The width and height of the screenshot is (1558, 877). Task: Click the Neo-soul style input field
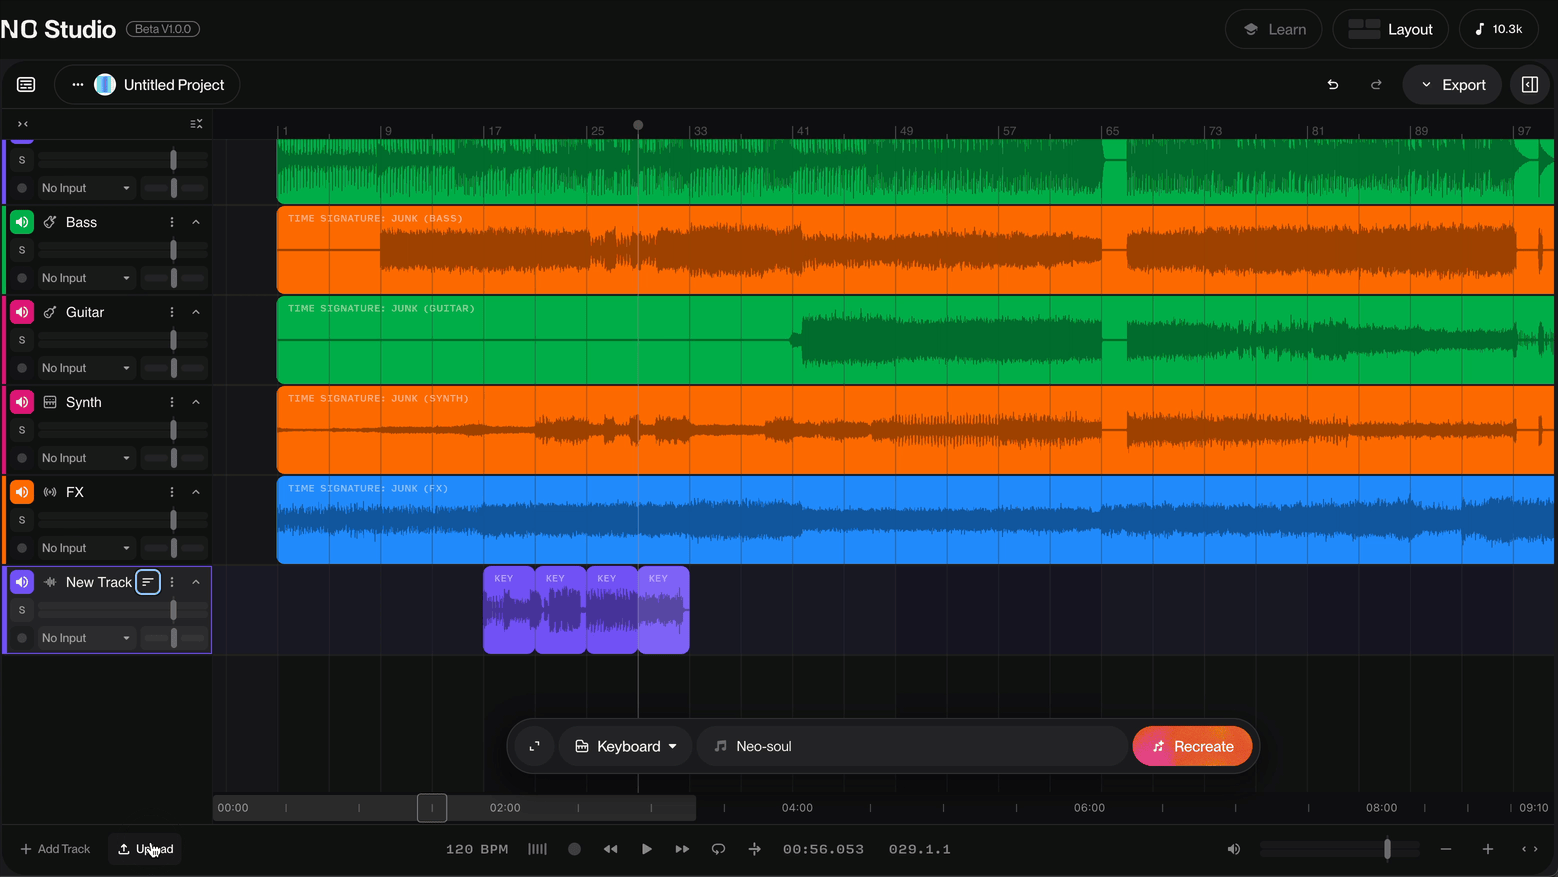[912, 746]
